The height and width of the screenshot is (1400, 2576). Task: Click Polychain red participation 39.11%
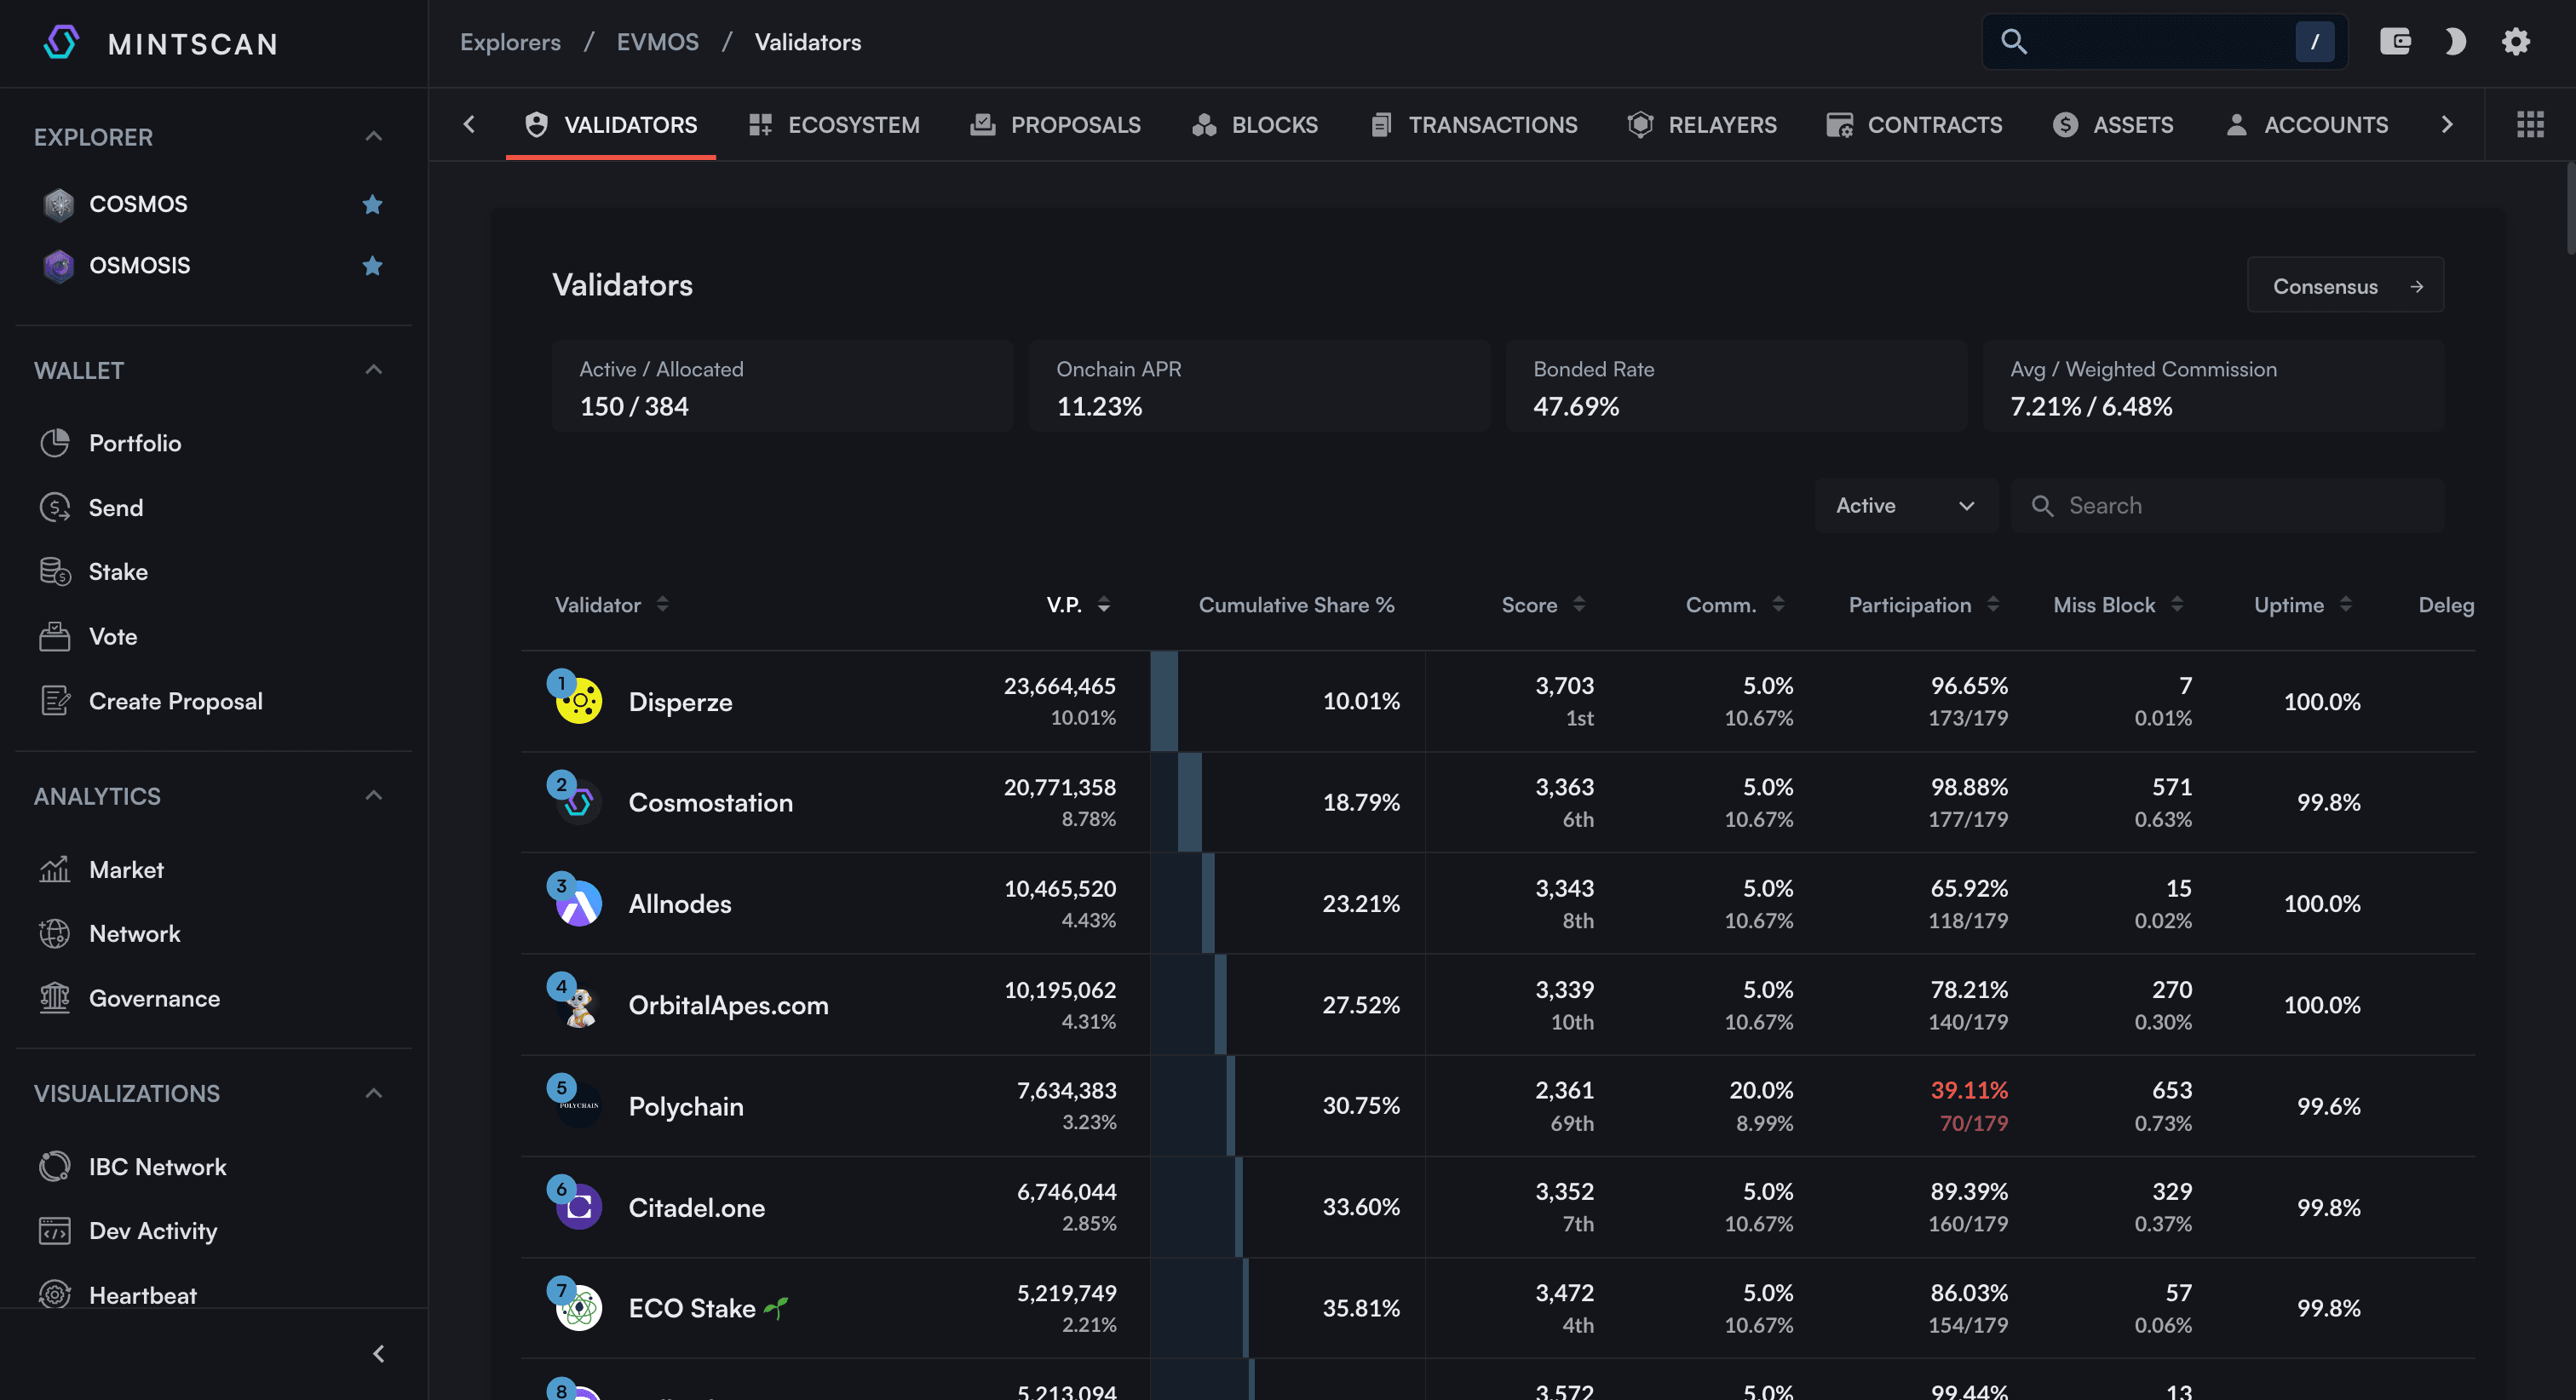[x=1968, y=1090]
